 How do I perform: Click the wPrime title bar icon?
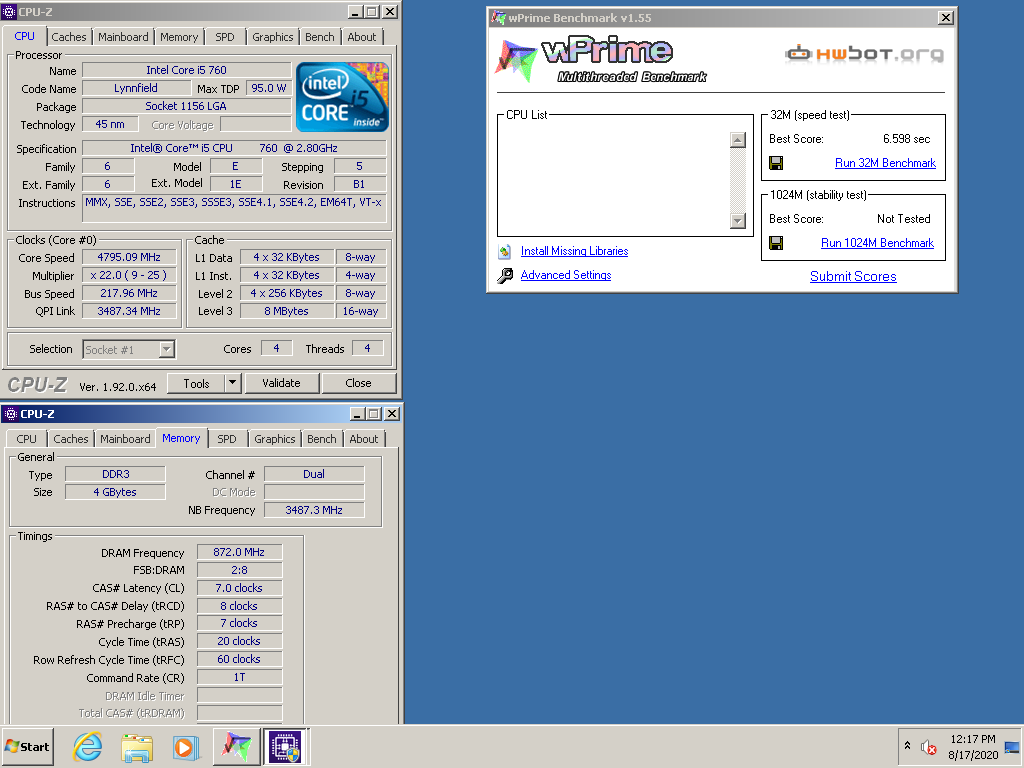(499, 18)
